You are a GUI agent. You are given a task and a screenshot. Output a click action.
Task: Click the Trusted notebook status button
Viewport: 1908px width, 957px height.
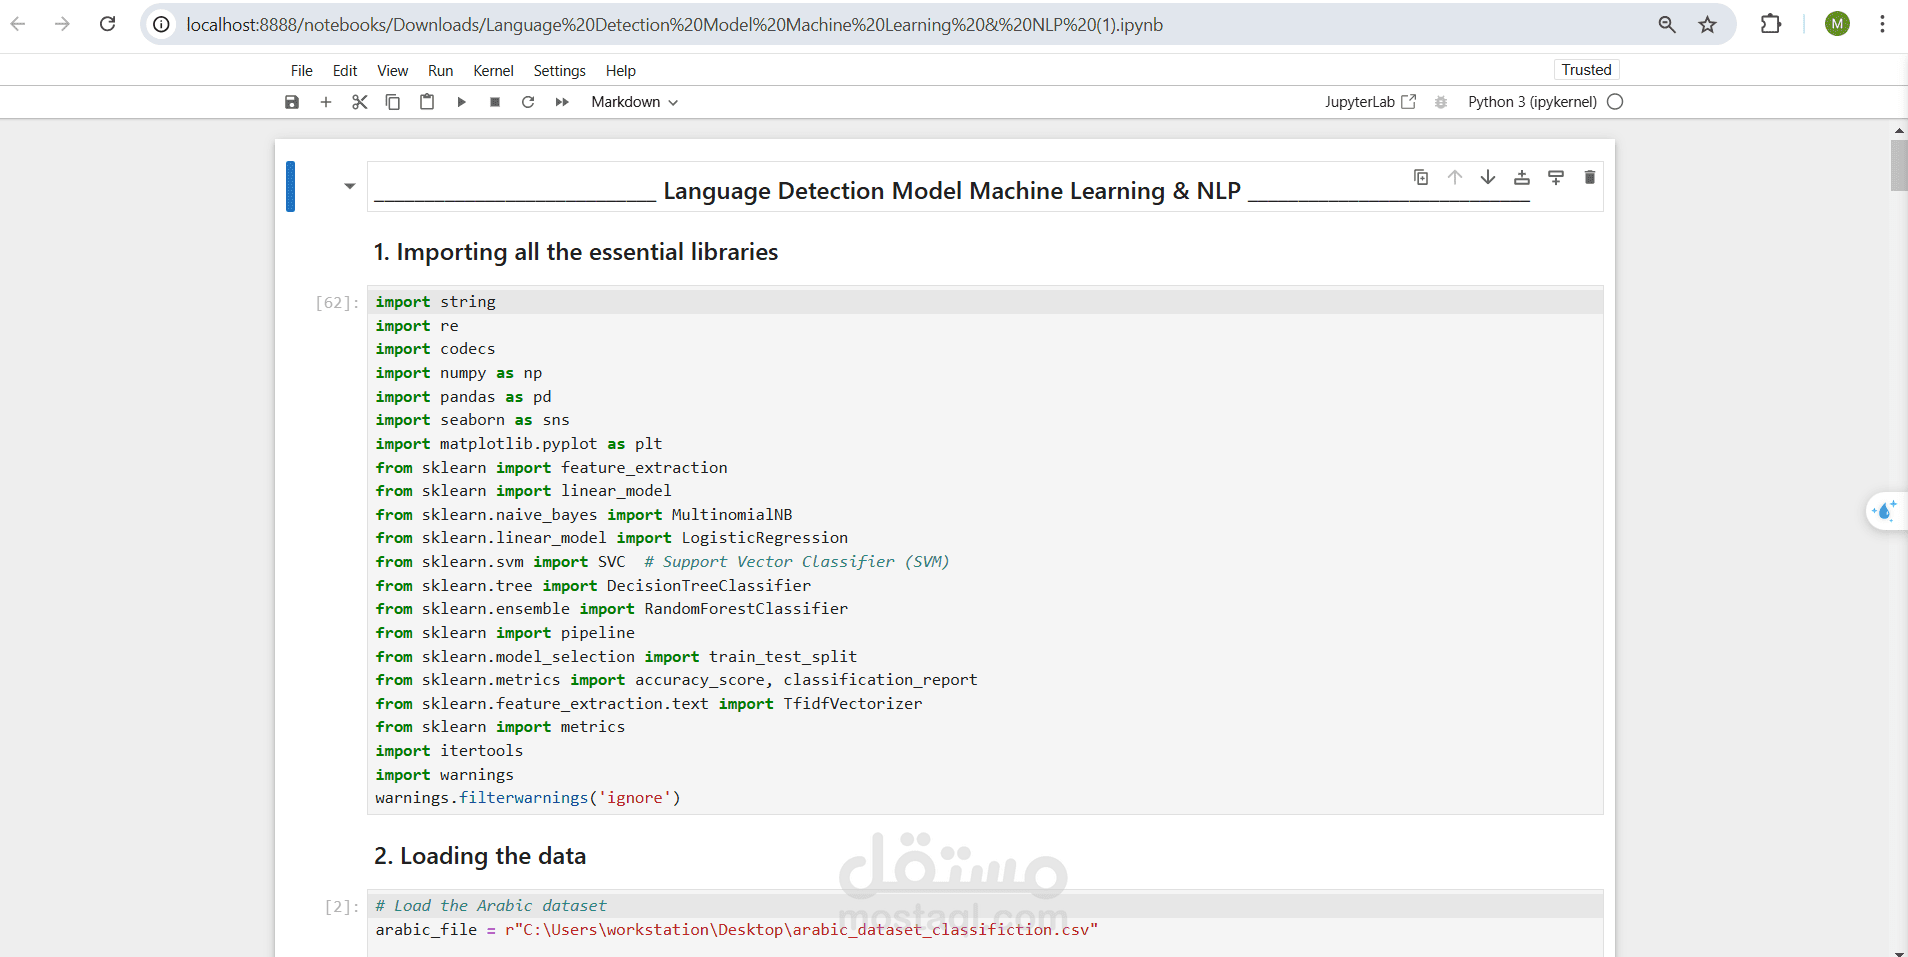1585,69
